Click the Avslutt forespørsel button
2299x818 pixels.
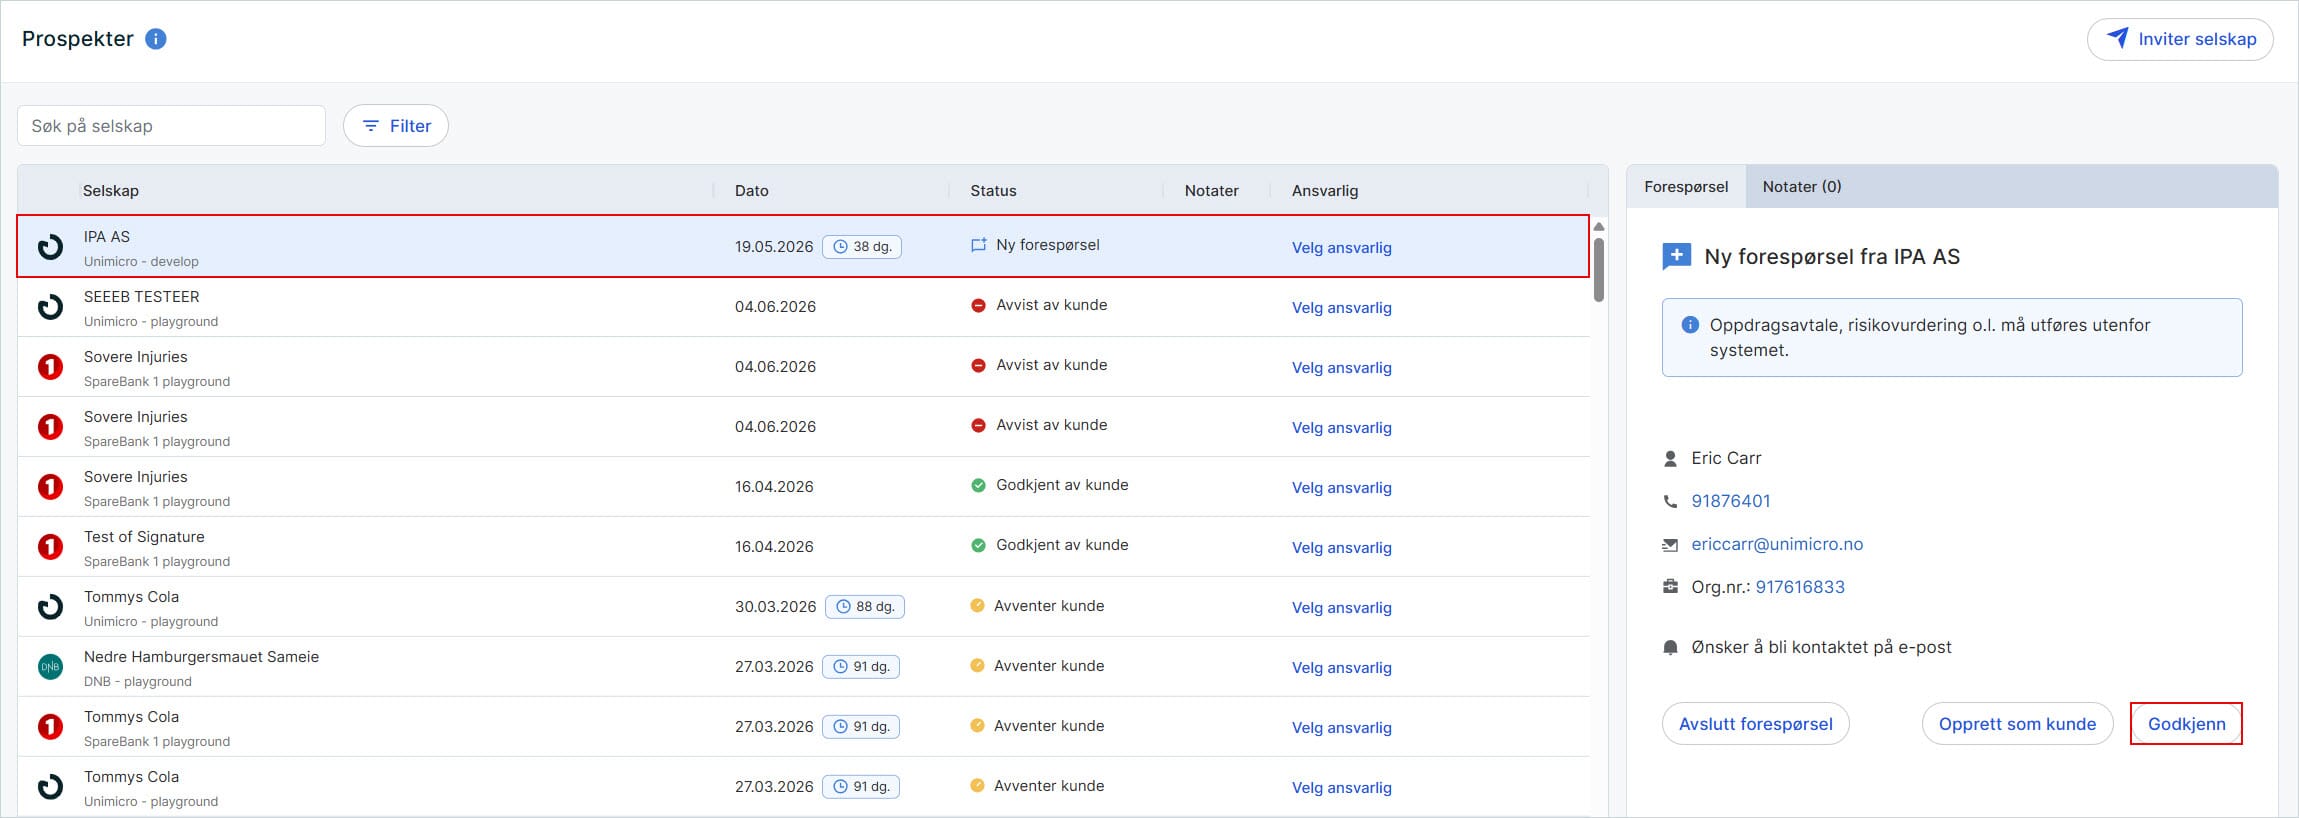click(1755, 724)
